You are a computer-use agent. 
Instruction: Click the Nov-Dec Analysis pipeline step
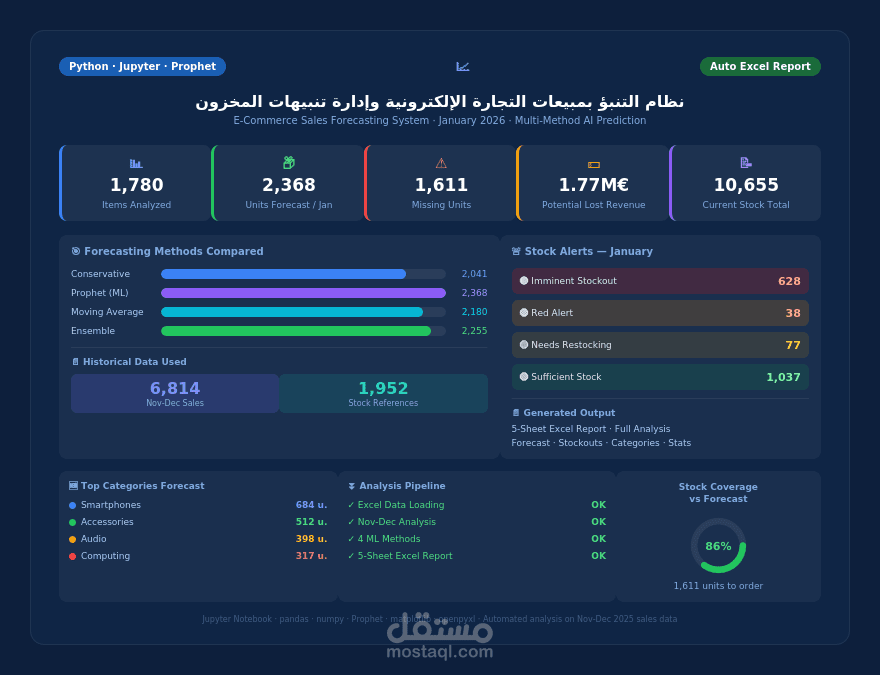[x=392, y=522]
